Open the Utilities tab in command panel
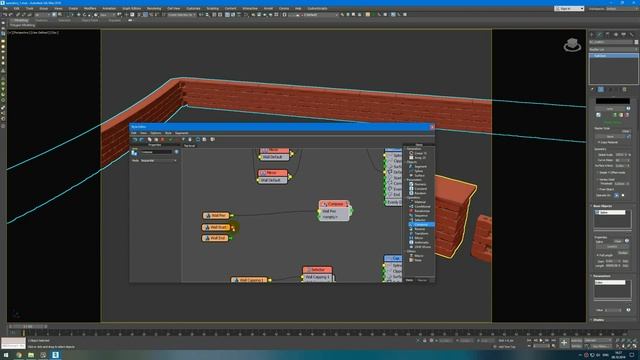Viewport: 640px width, 360px height. click(x=631, y=35)
